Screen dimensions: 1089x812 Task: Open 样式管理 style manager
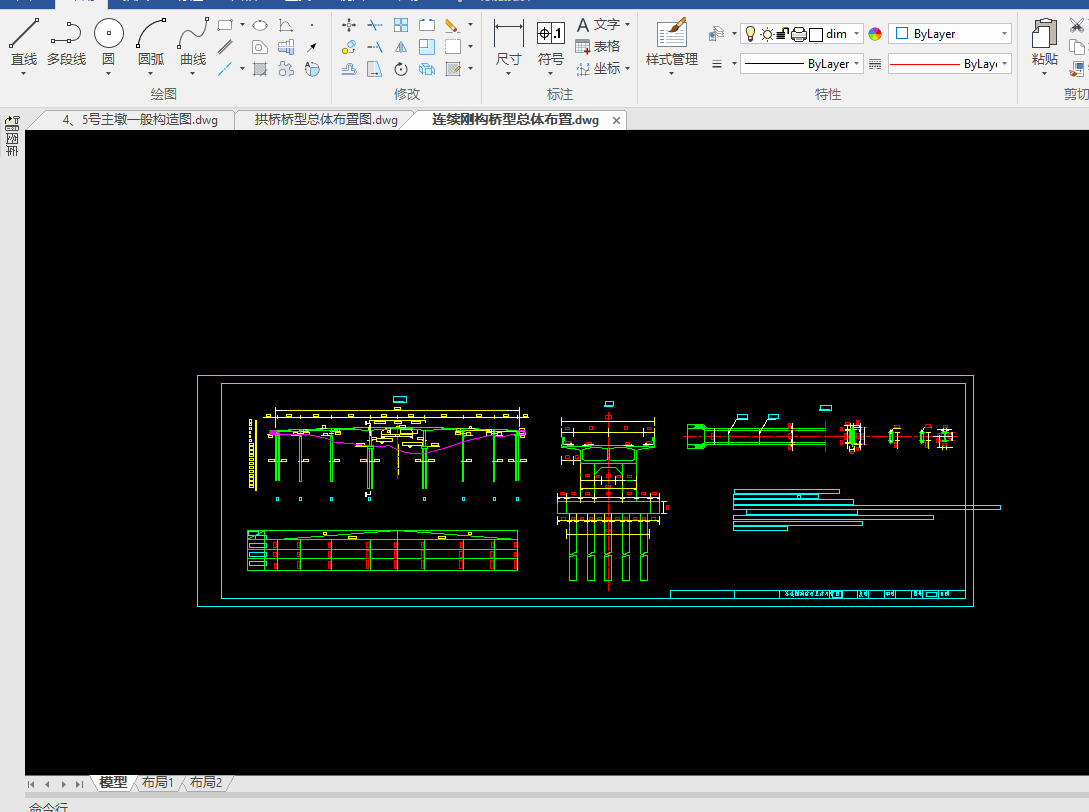click(x=672, y=43)
